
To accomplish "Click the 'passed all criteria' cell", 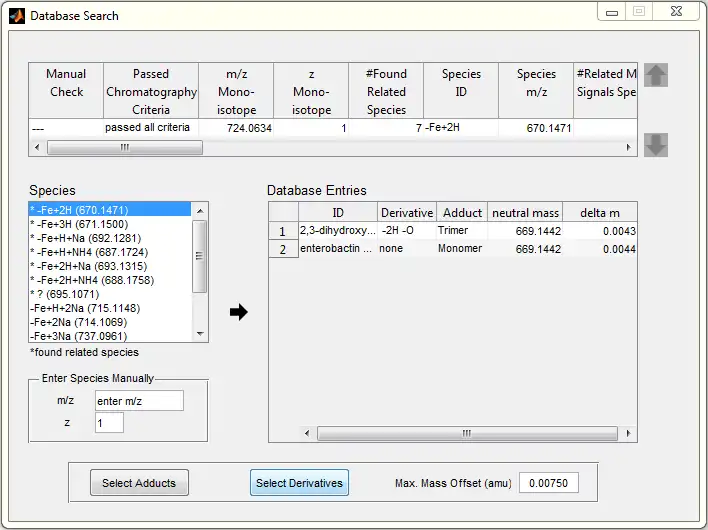I will [151, 128].
